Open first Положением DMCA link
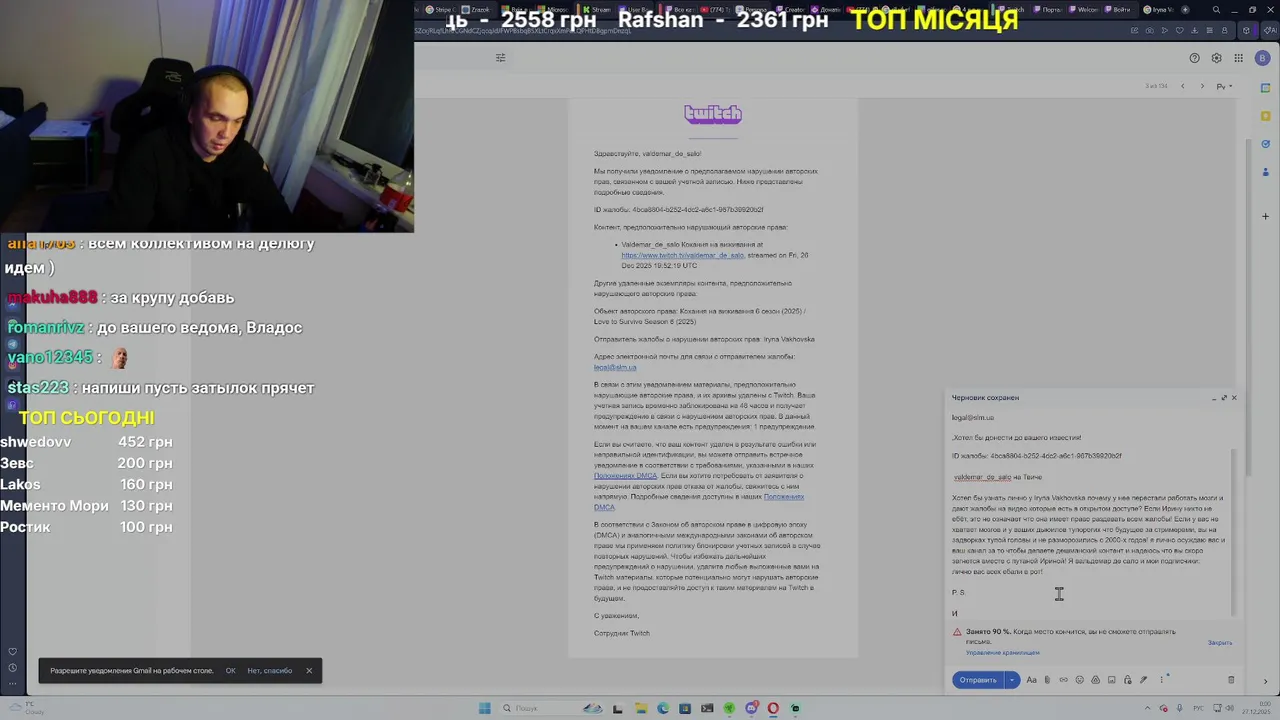The height and width of the screenshot is (720, 1280). point(625,476)
